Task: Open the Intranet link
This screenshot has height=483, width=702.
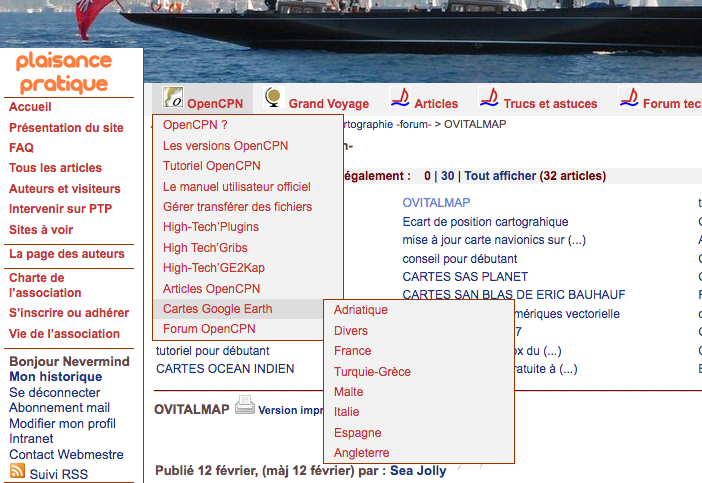Action: (31, 439)
